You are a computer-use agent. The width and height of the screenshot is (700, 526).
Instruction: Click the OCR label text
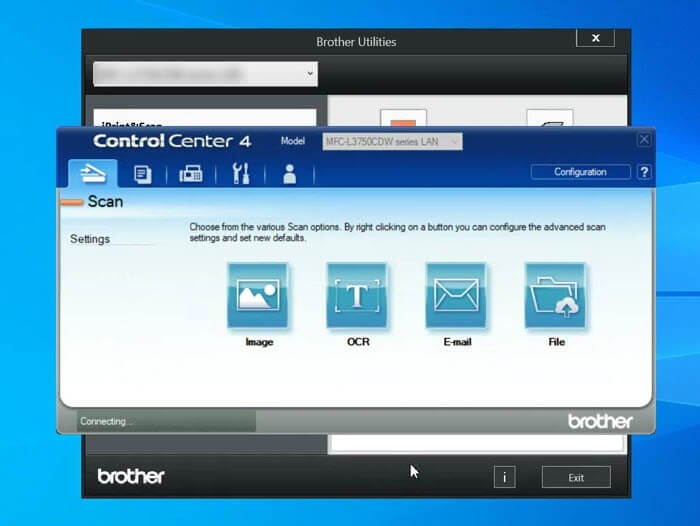[x=358, y=342]
